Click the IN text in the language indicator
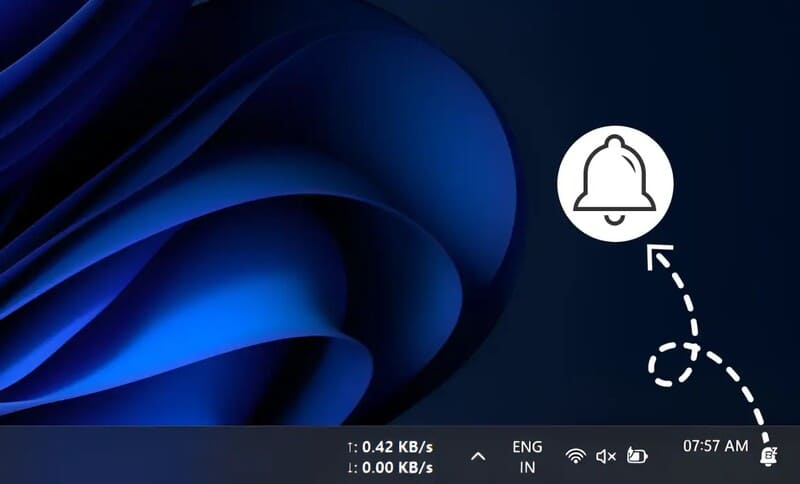 coord(528,467)
